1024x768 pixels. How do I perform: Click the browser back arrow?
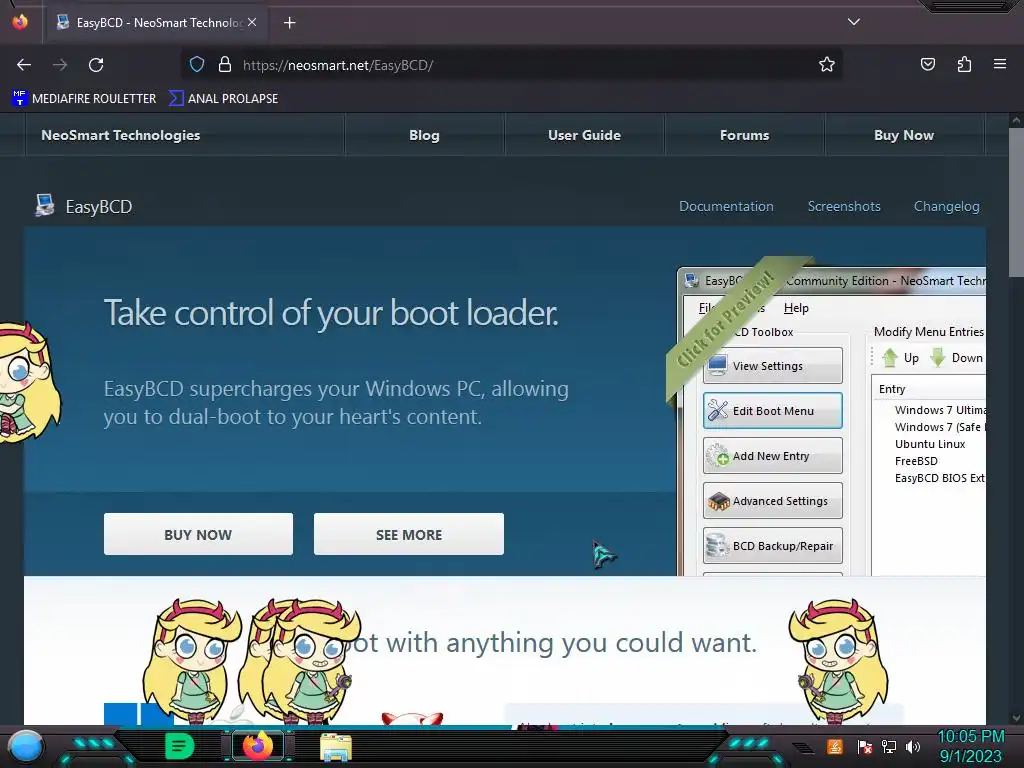point(24,65)
